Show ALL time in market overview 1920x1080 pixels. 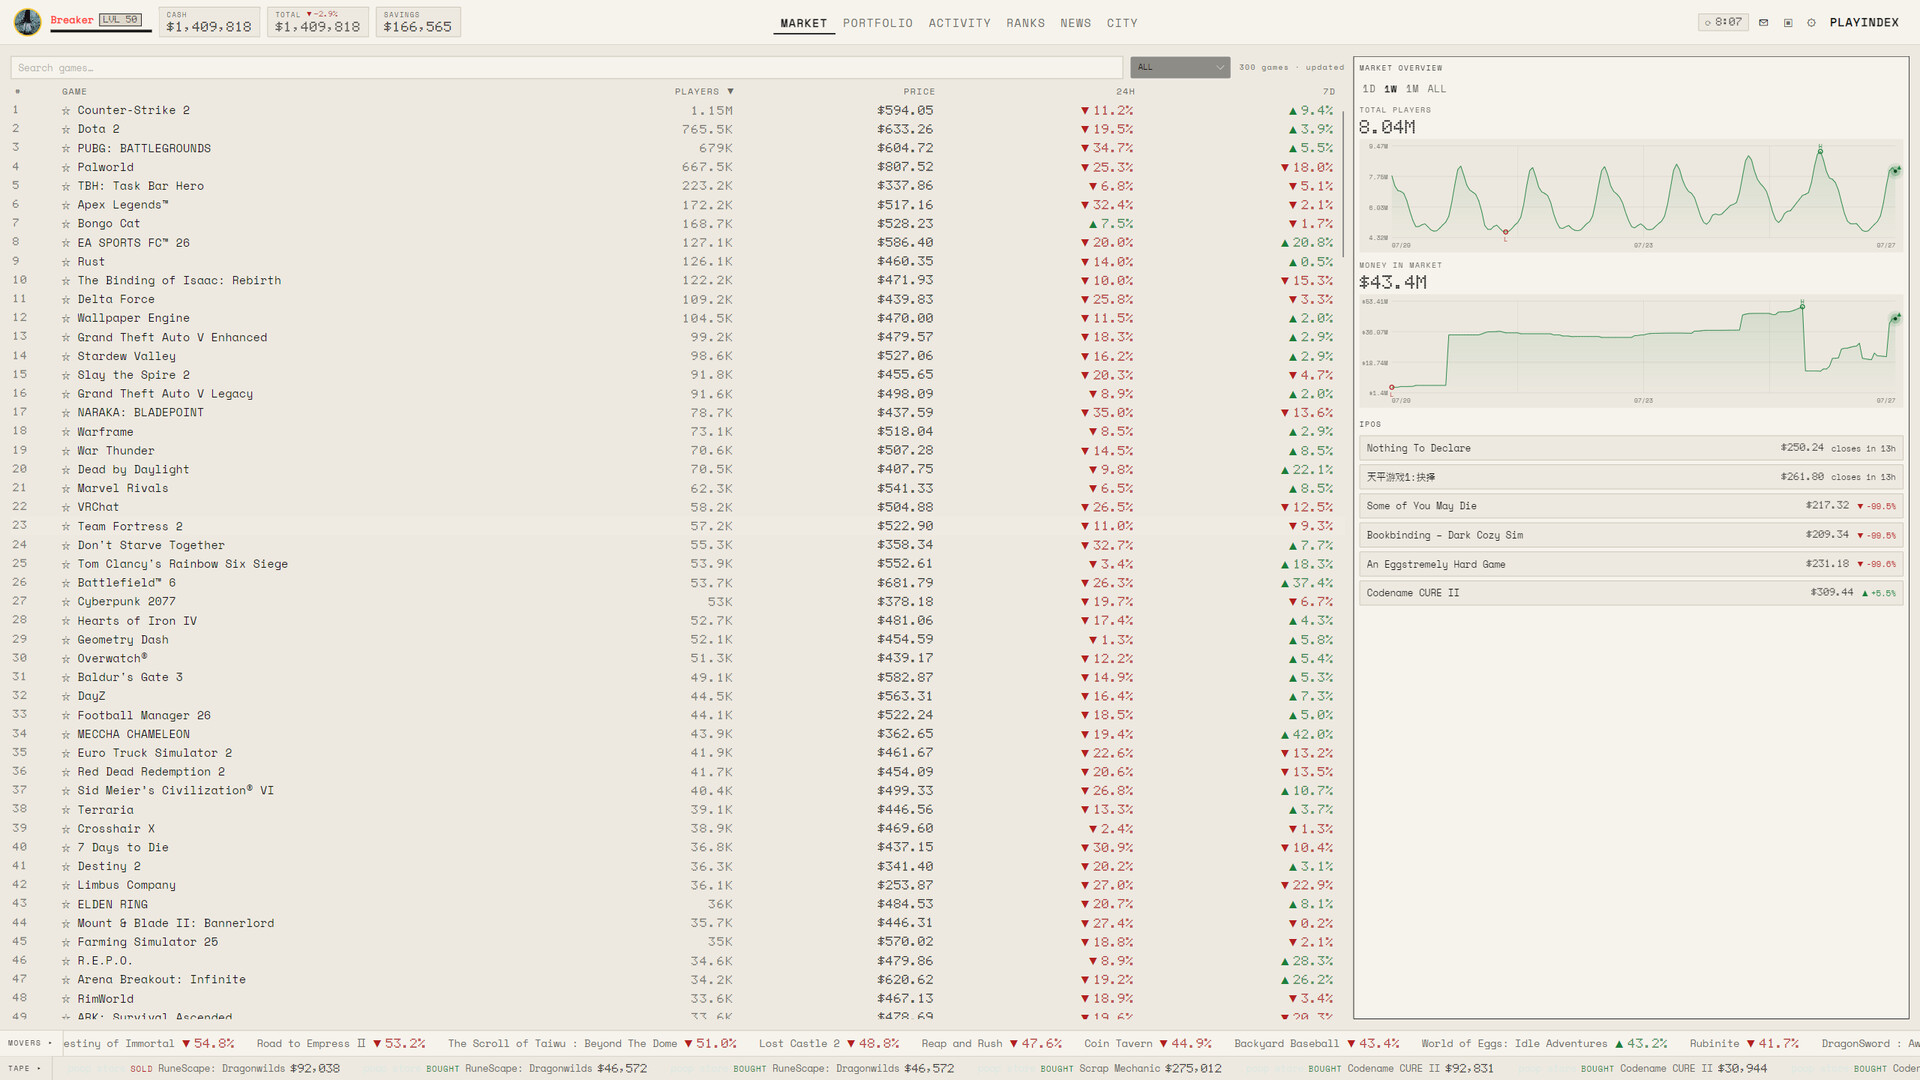tap(1437, 89)
